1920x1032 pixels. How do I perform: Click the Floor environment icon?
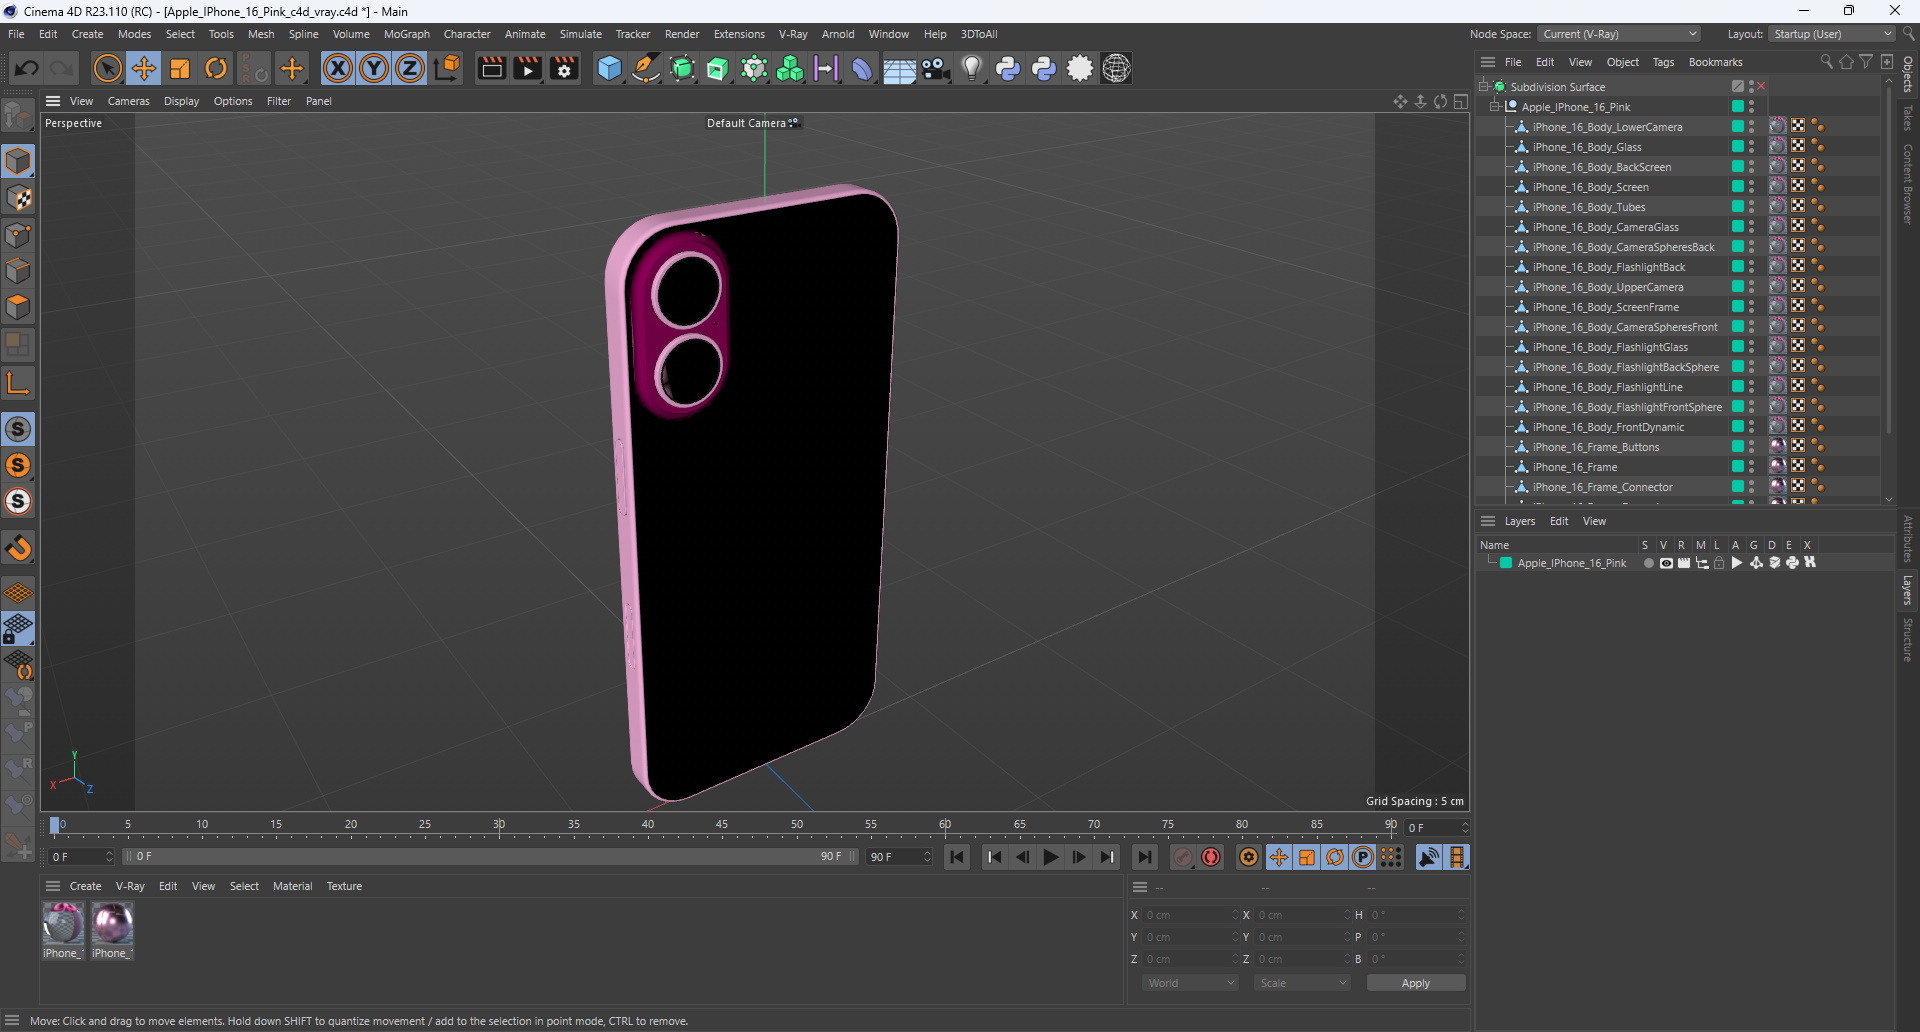pyautogui.click(x=899, y=68)
